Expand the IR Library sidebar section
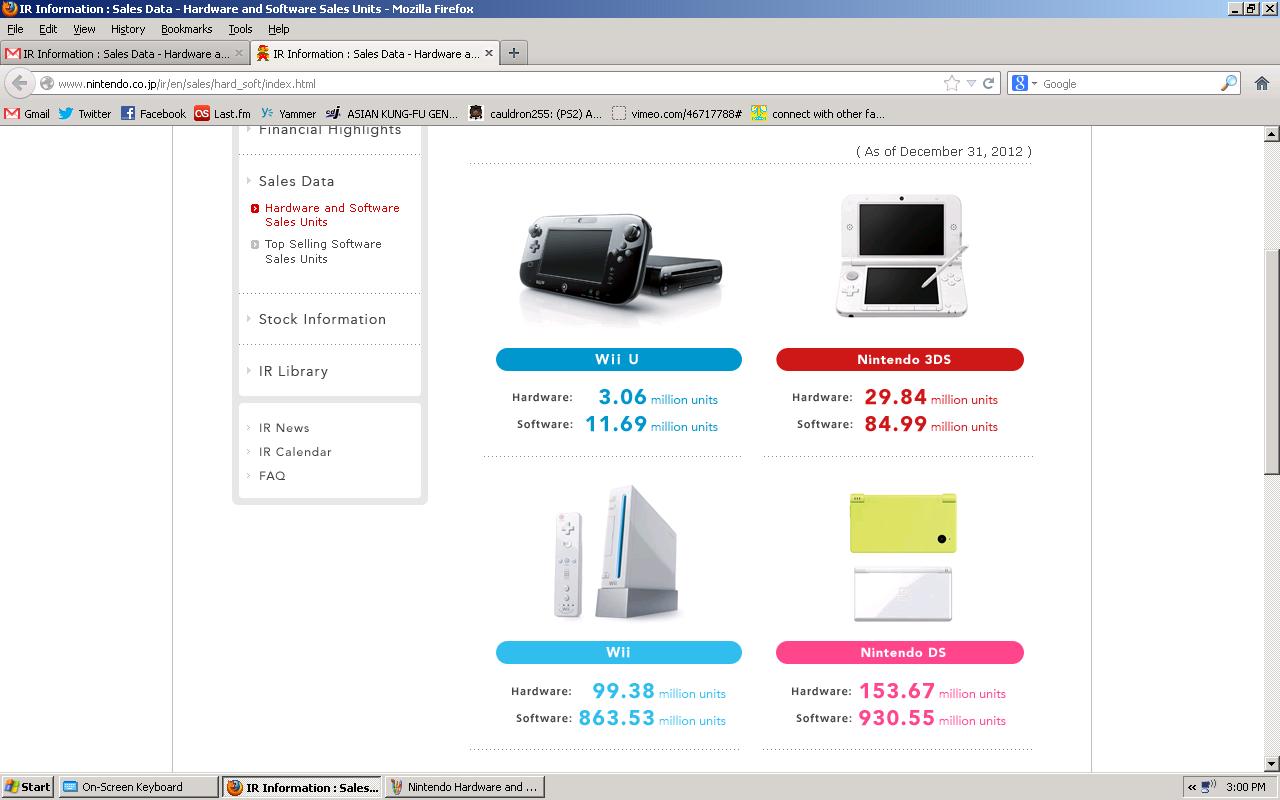1280x800 pixels. pyautogui.click(x=293, y=371)
